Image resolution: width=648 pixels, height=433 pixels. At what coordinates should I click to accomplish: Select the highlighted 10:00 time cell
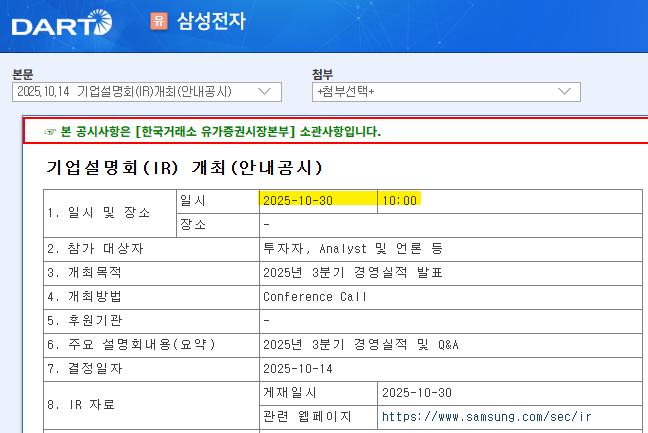pyautogui.click(x=399, y=200)
